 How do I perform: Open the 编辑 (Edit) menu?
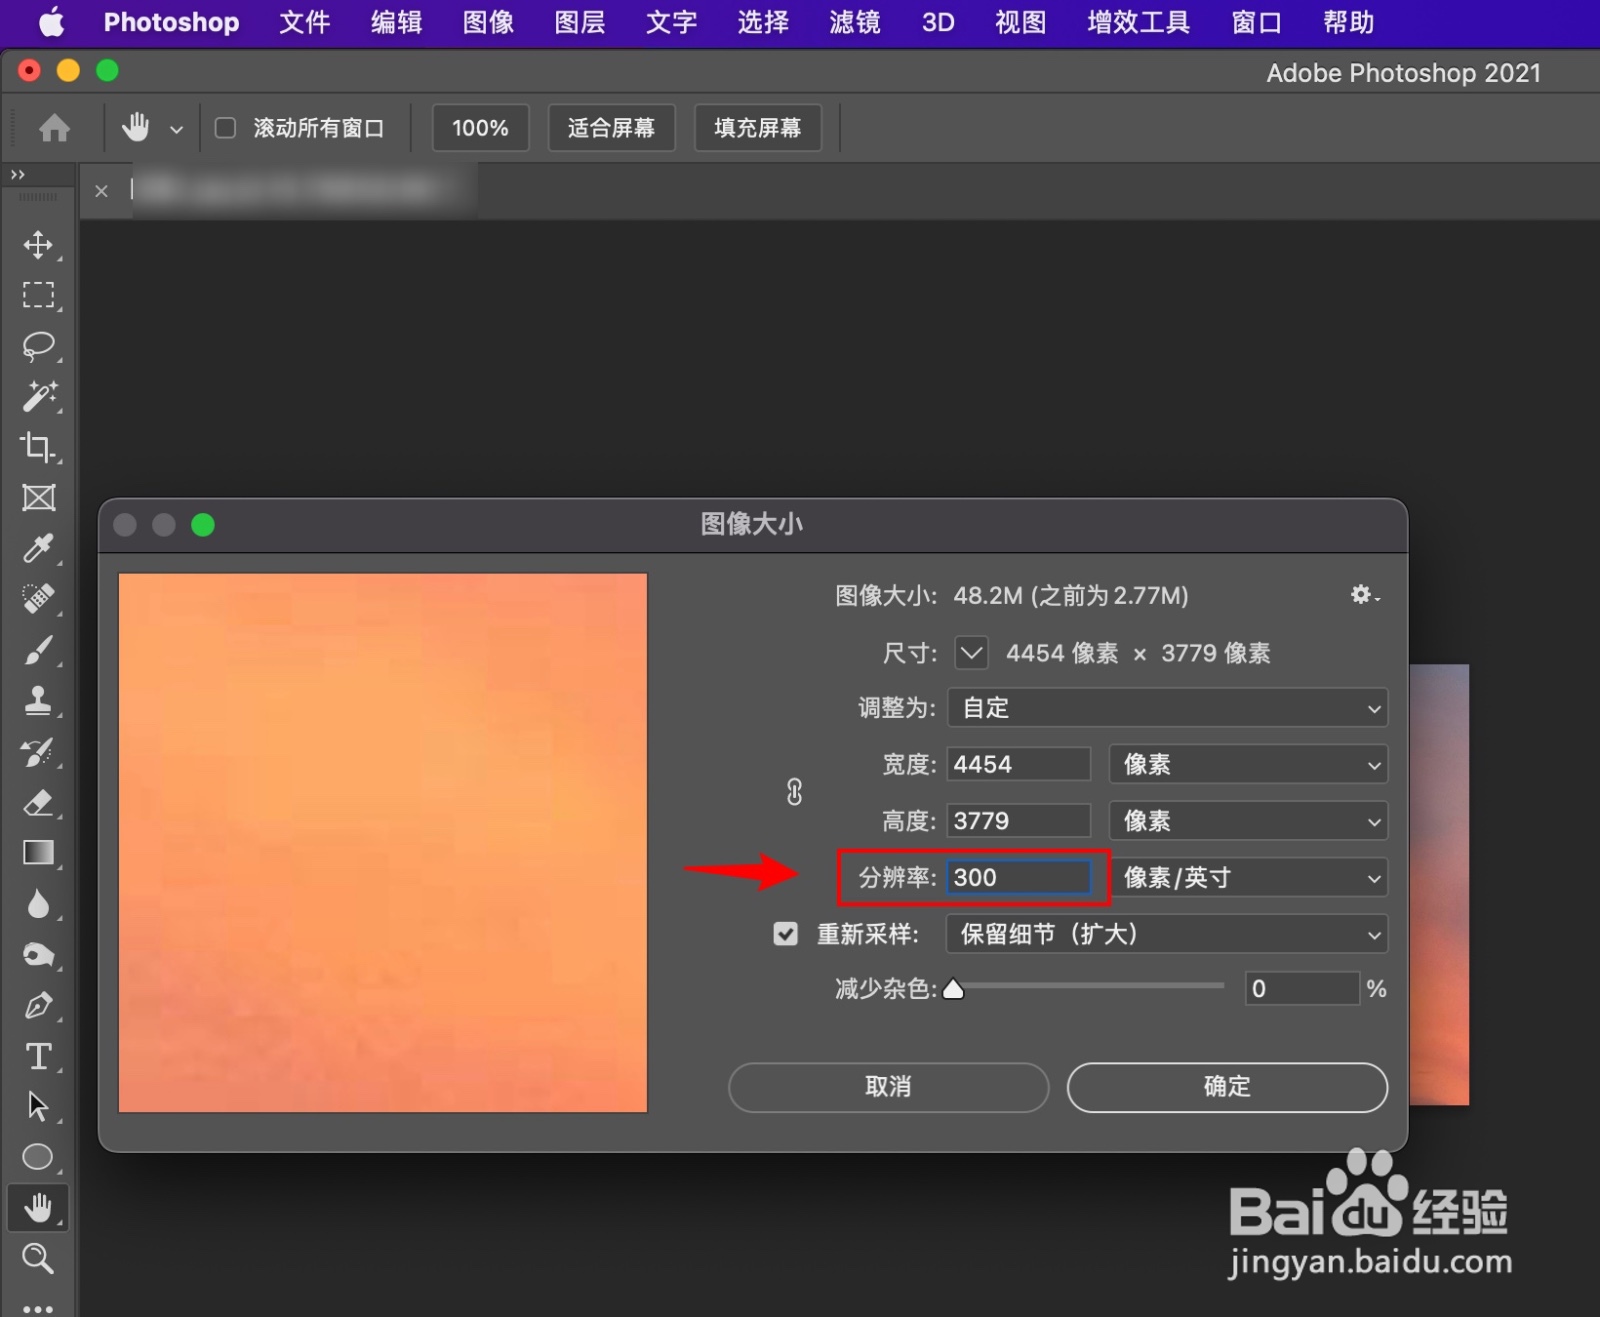396,22
